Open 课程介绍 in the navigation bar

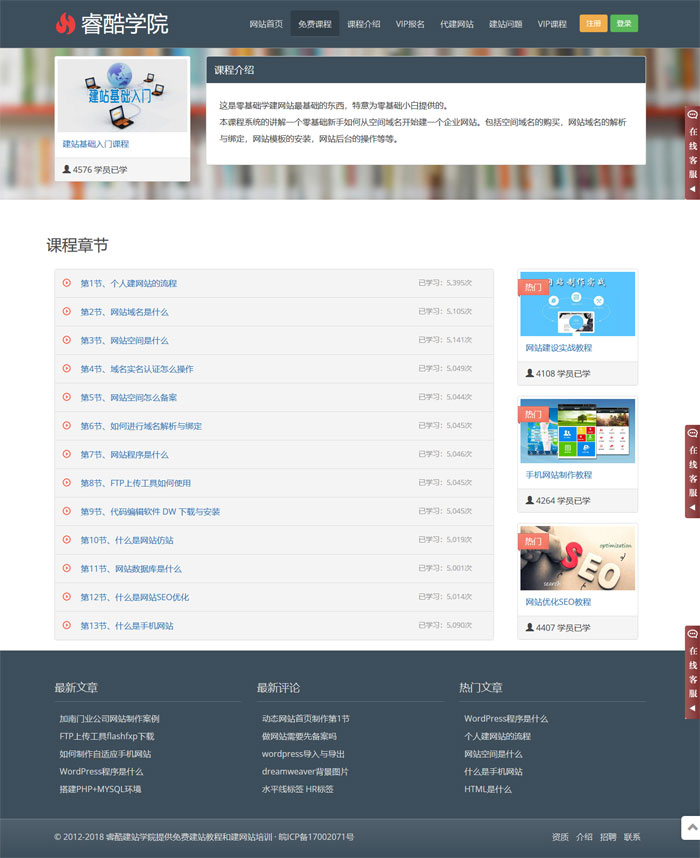pyautogui.click(x=363, y=24)
